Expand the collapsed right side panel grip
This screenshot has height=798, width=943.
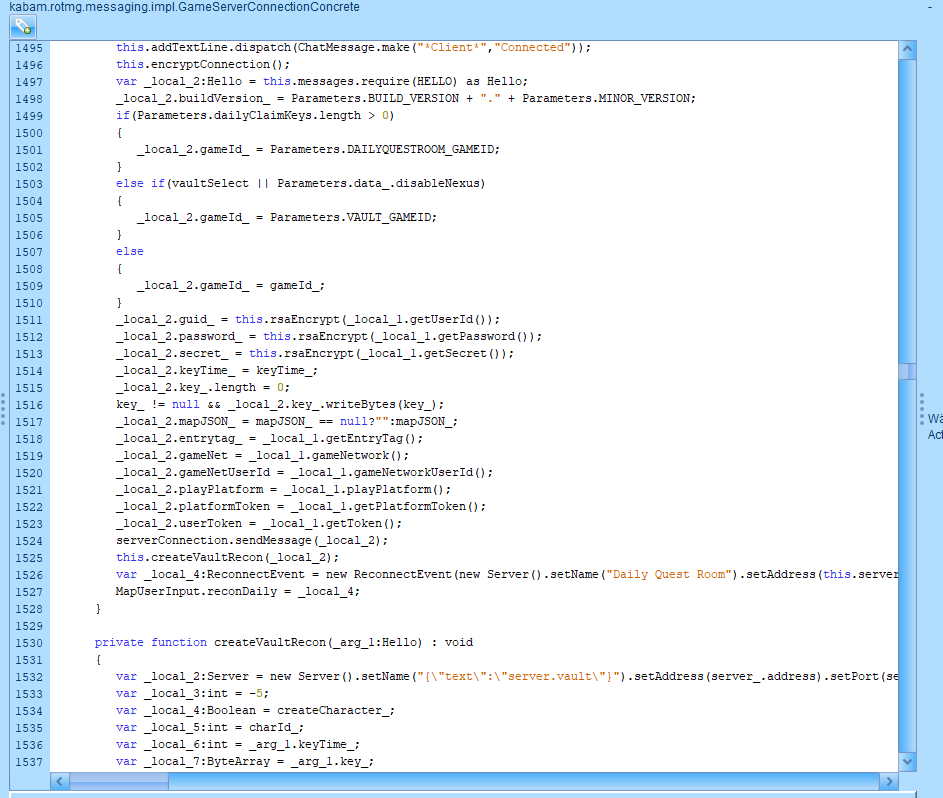(x=922, y=410)
